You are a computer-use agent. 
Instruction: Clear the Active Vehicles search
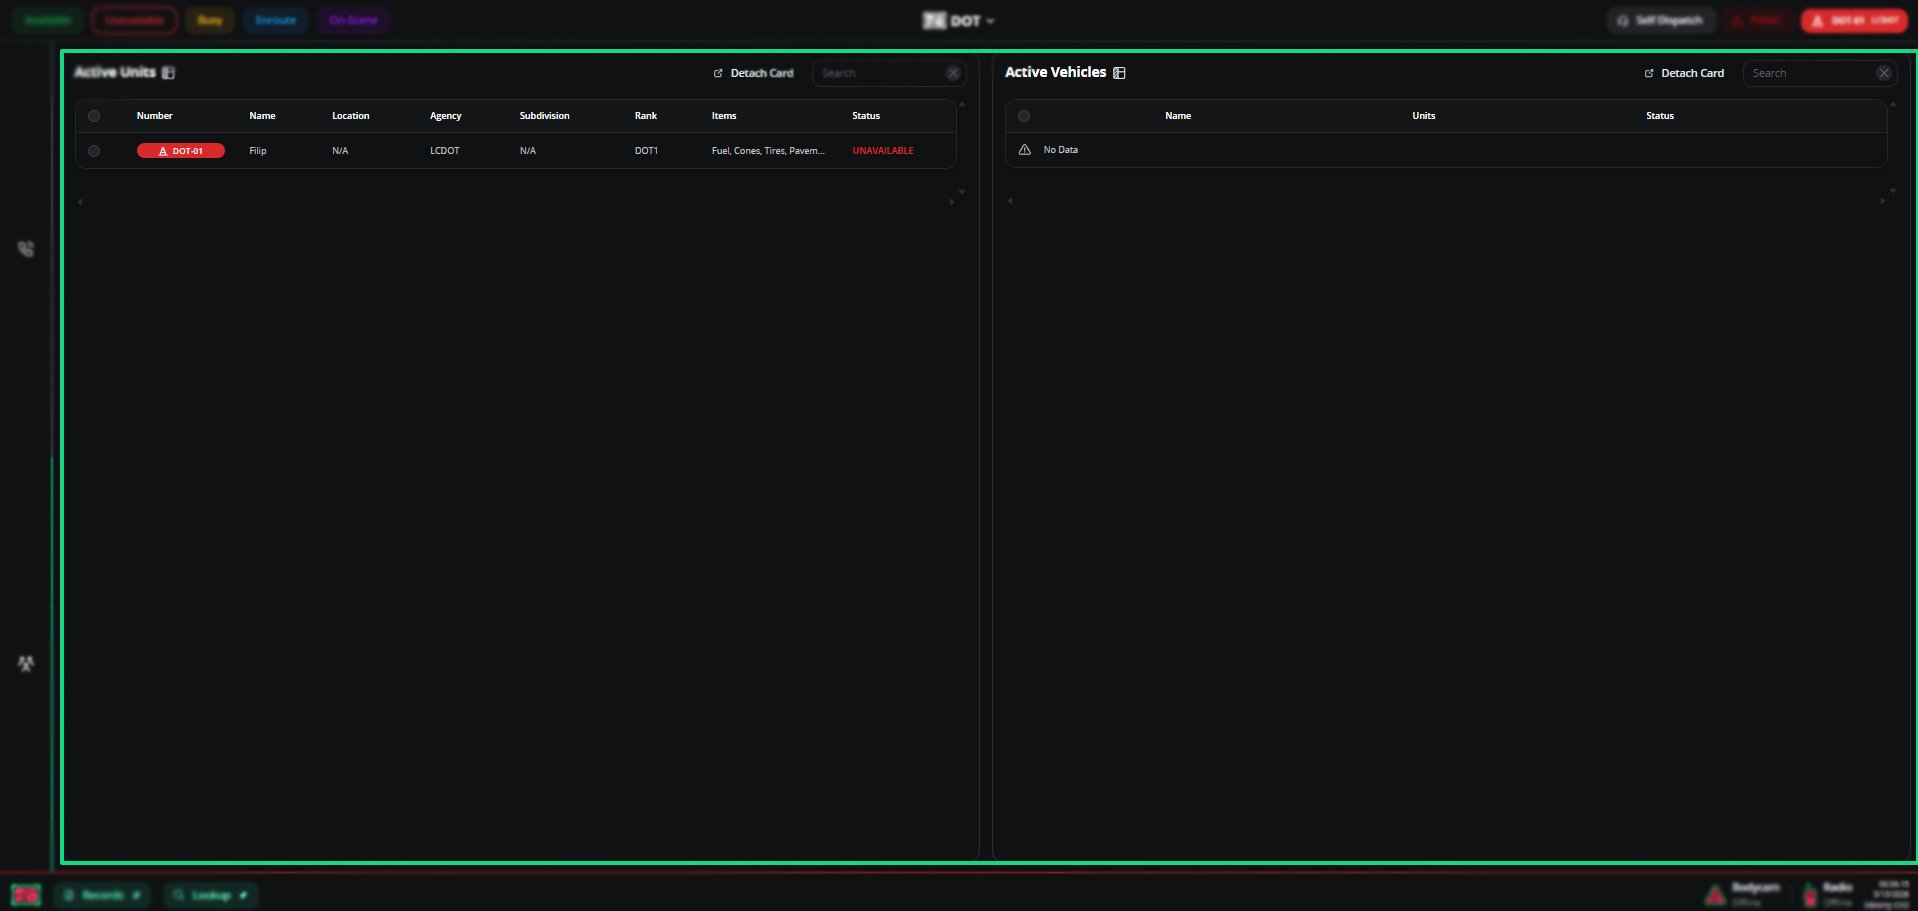tap(1884, 73)
